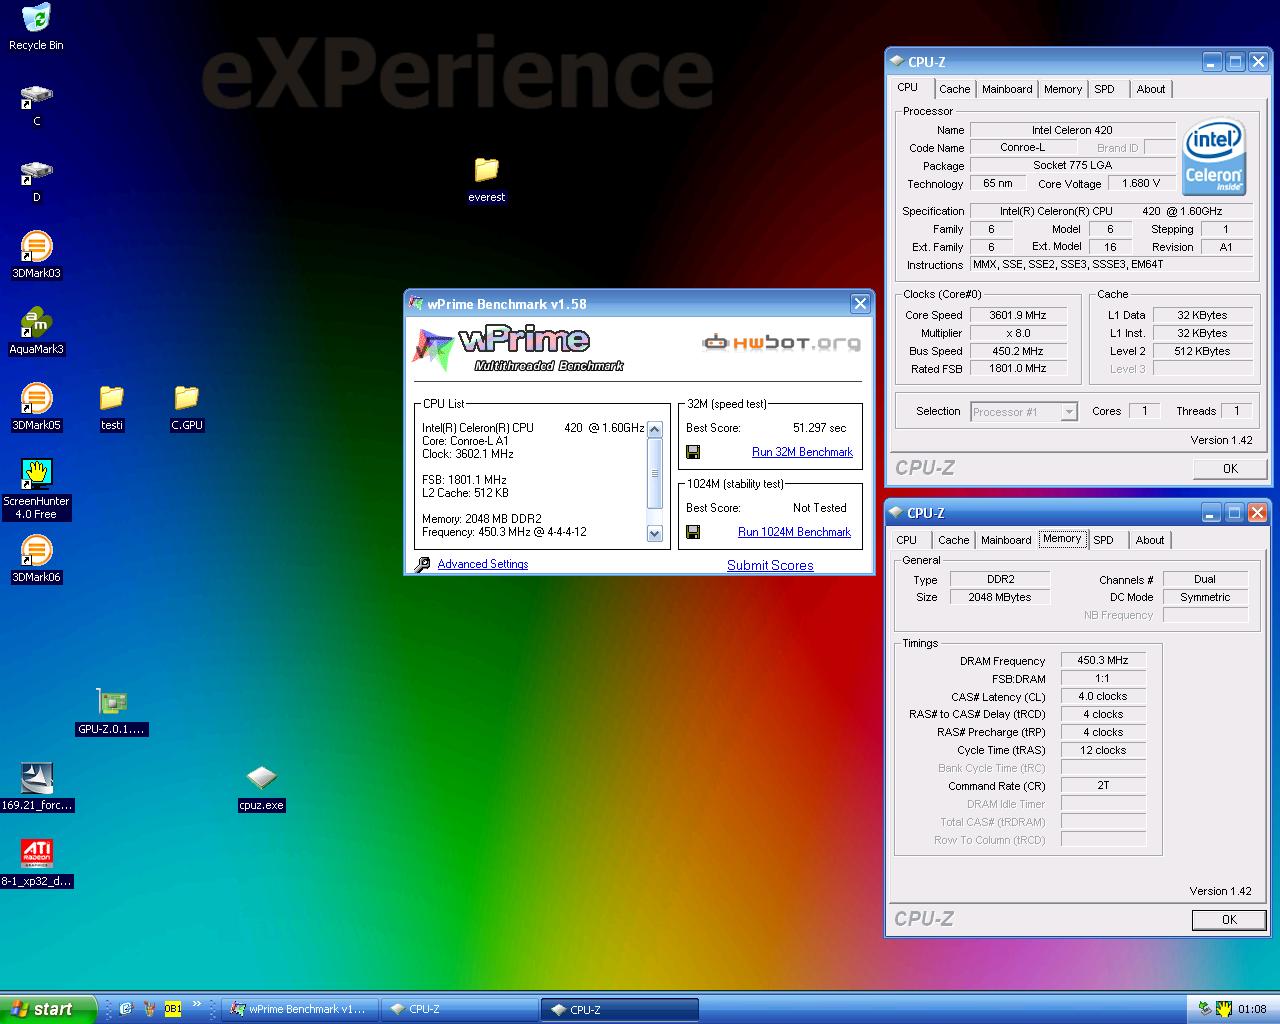Click CPU List scroll down arrow
Image resolution: width=1280 pixels, height=1024 pixels.
[x=655, y=534]
